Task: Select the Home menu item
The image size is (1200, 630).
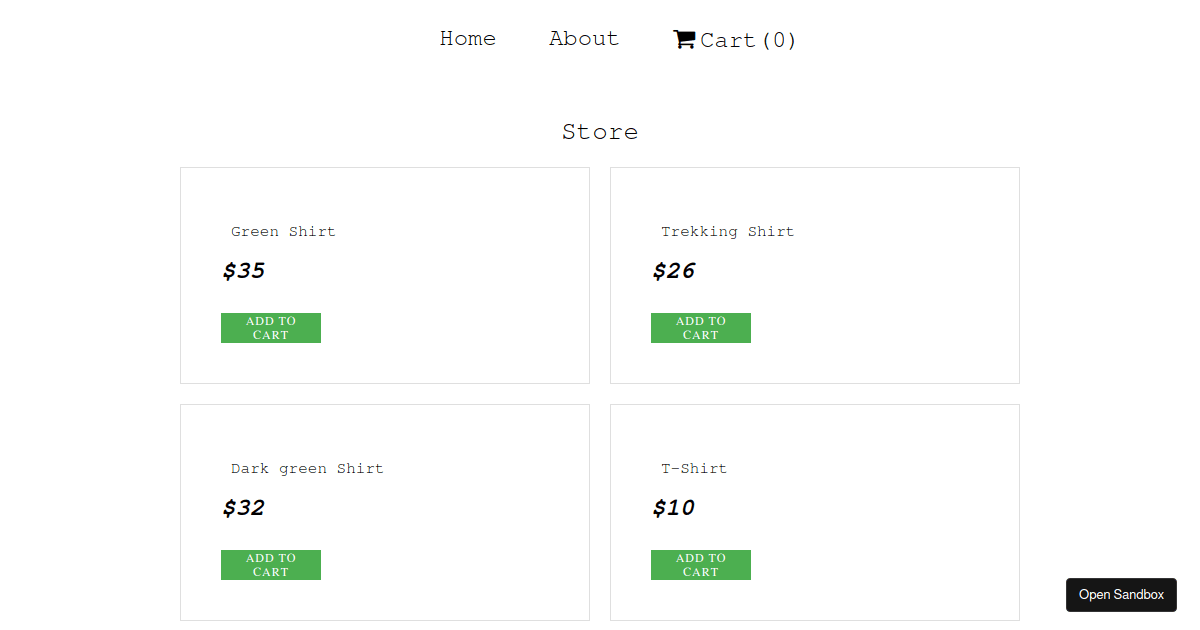Action: coord(467,39)
